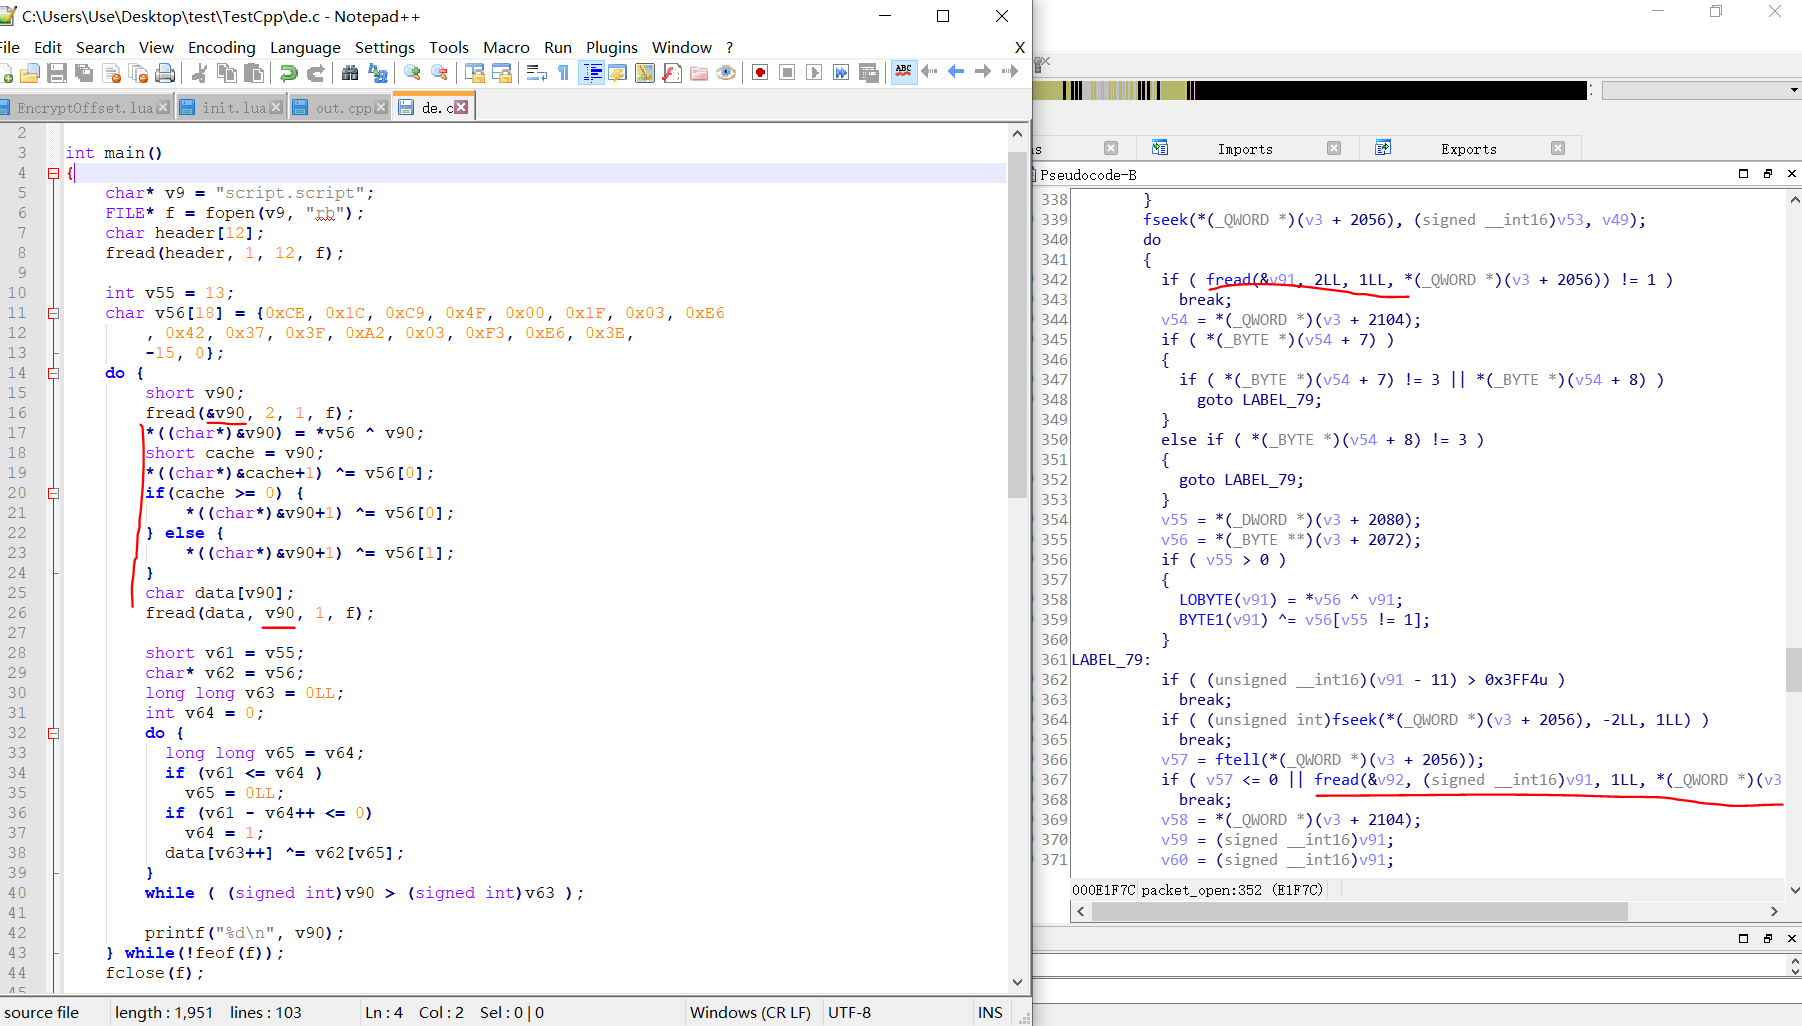Click the Open file folder icon
The image size is (1802, 1026).
(30, 73)
